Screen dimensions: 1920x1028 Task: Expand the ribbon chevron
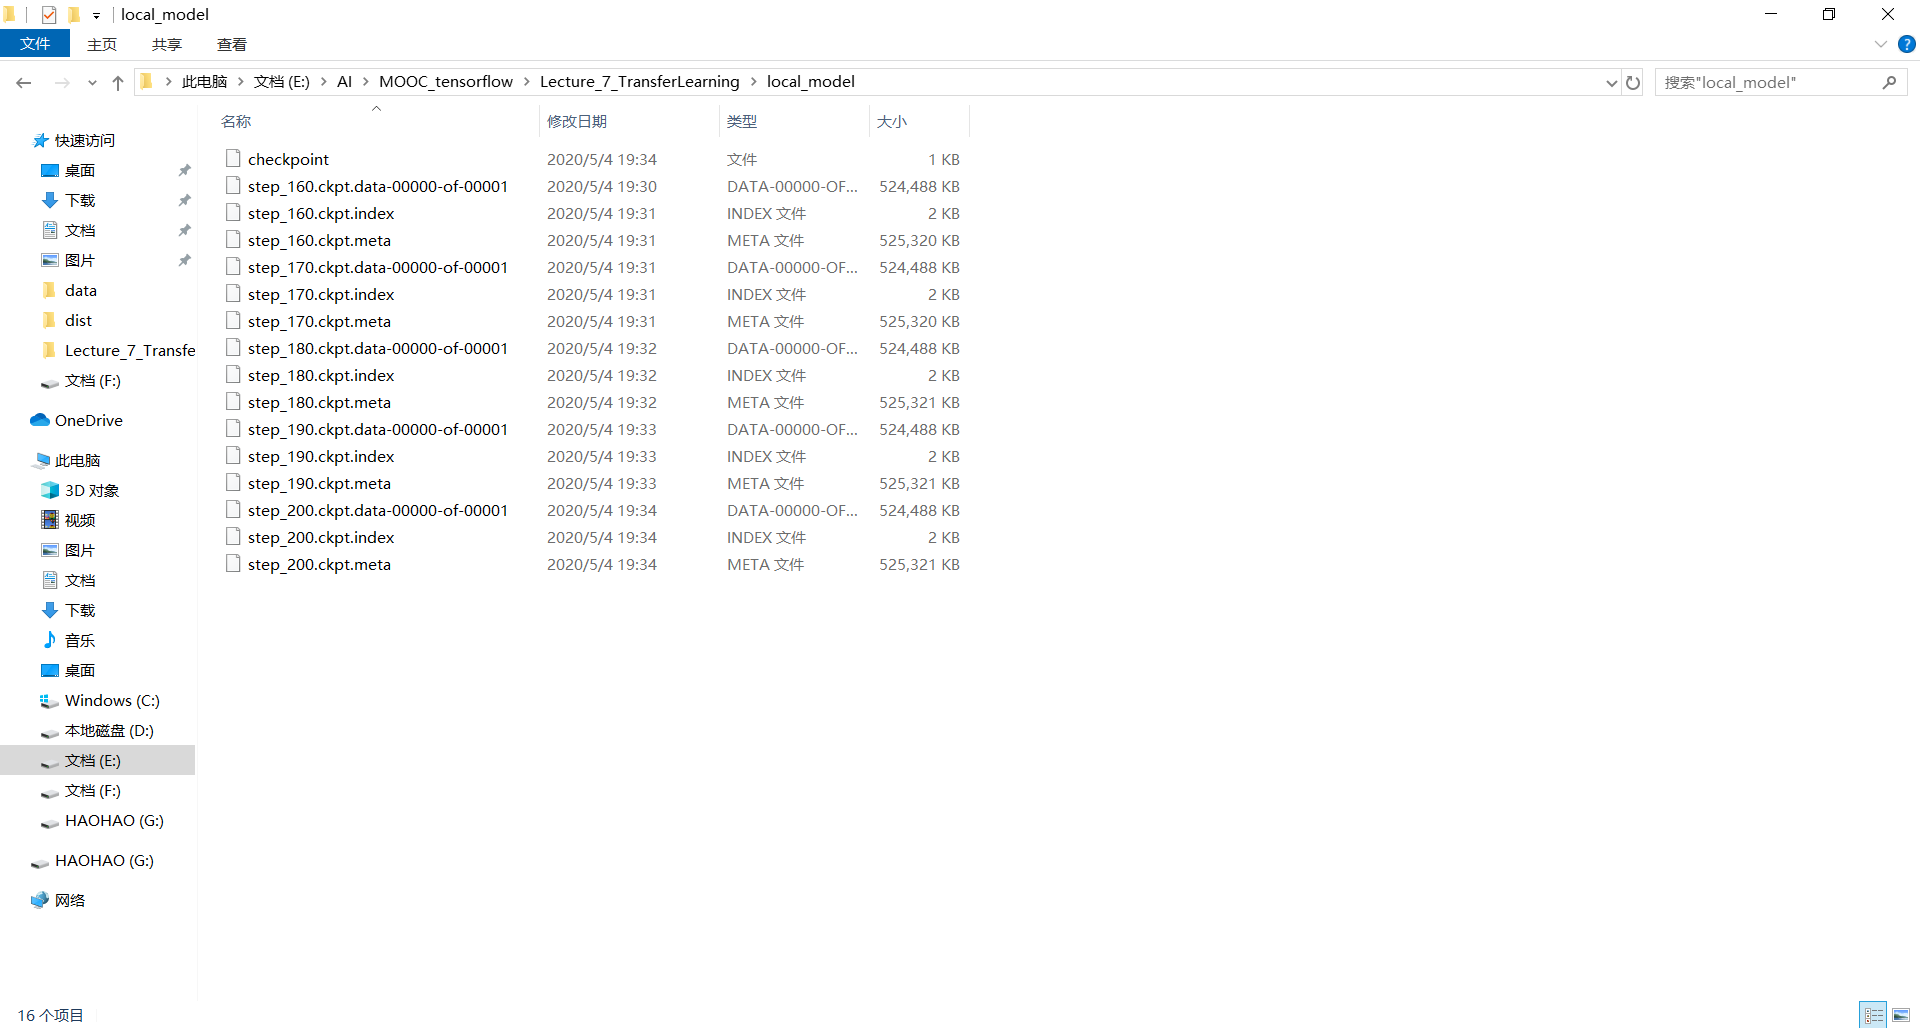pyautogui.click(x=1881, y=44)
